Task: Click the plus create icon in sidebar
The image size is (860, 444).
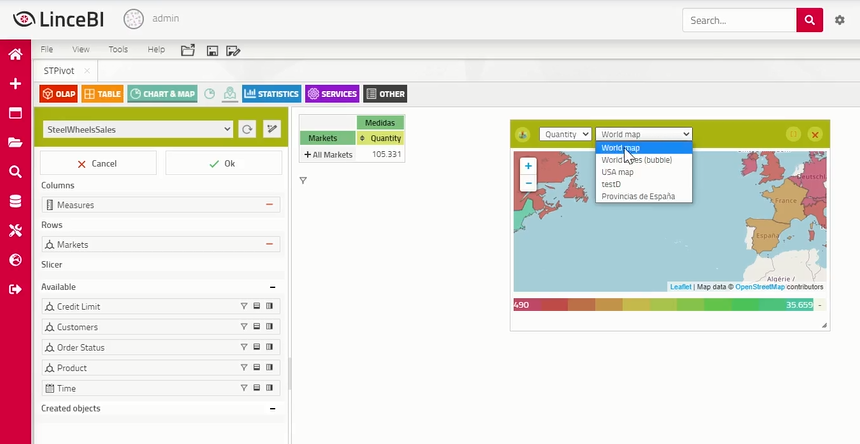Action: click(15, 83)
